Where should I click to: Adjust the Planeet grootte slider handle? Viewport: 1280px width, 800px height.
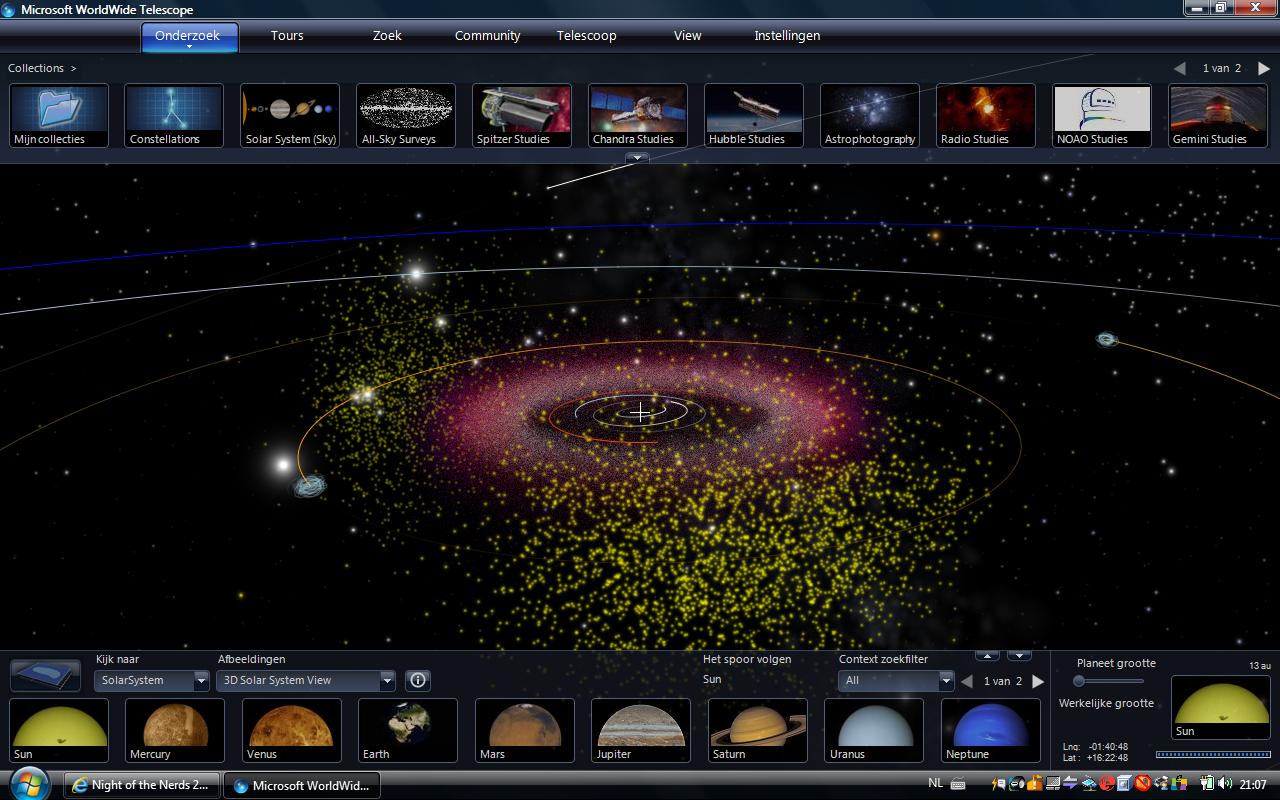(x=1079, y=681)
